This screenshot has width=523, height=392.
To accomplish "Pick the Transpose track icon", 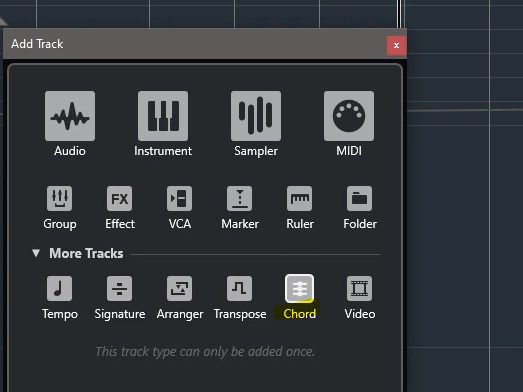I will pyautogui.click(x=239, y=289).
